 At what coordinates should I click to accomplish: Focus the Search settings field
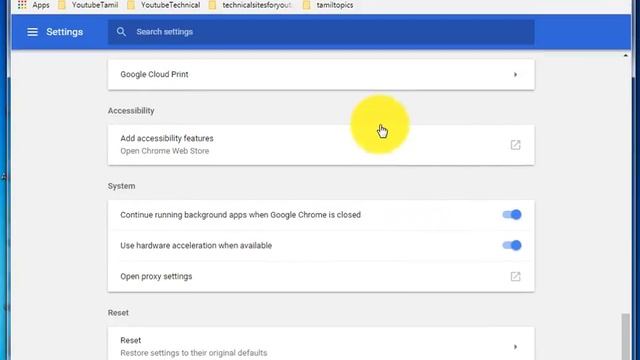(321, 32)
